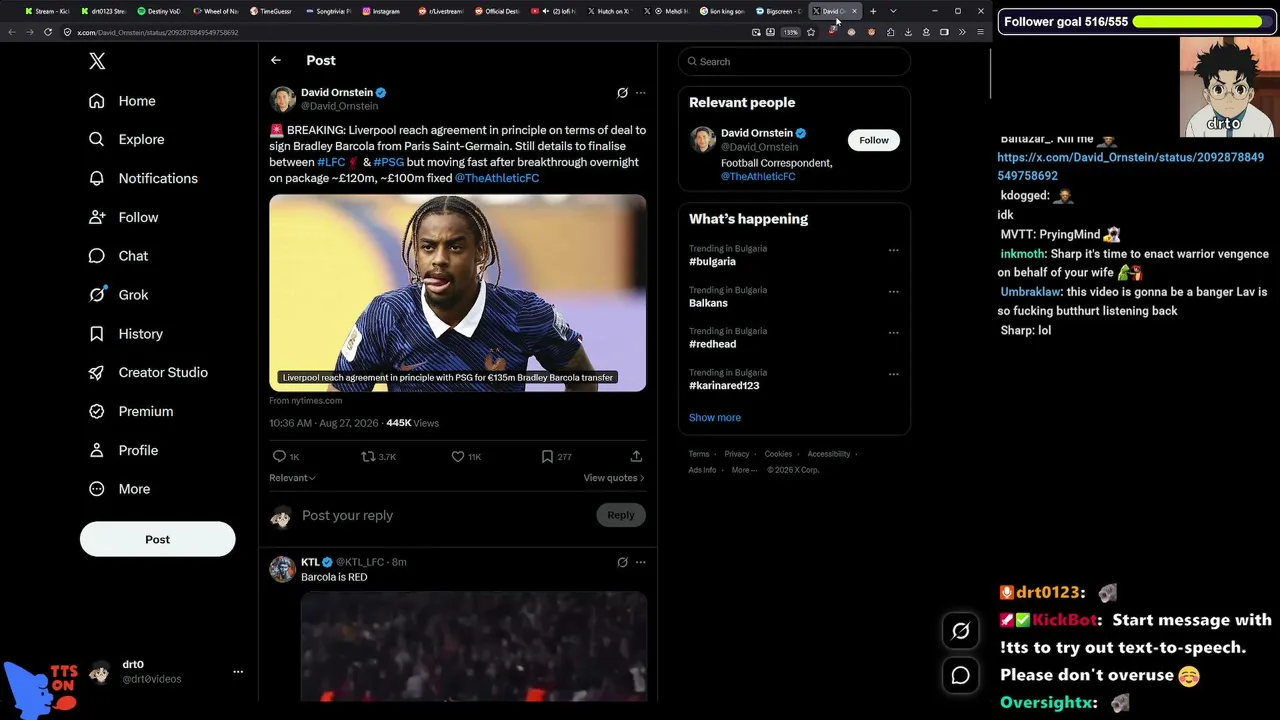Click the Post your reply field

pyautogui.click(x=446, y=516)
